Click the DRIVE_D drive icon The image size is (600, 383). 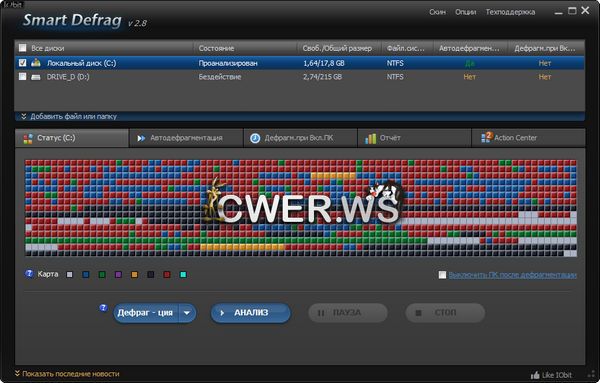[x=36, y=77]
